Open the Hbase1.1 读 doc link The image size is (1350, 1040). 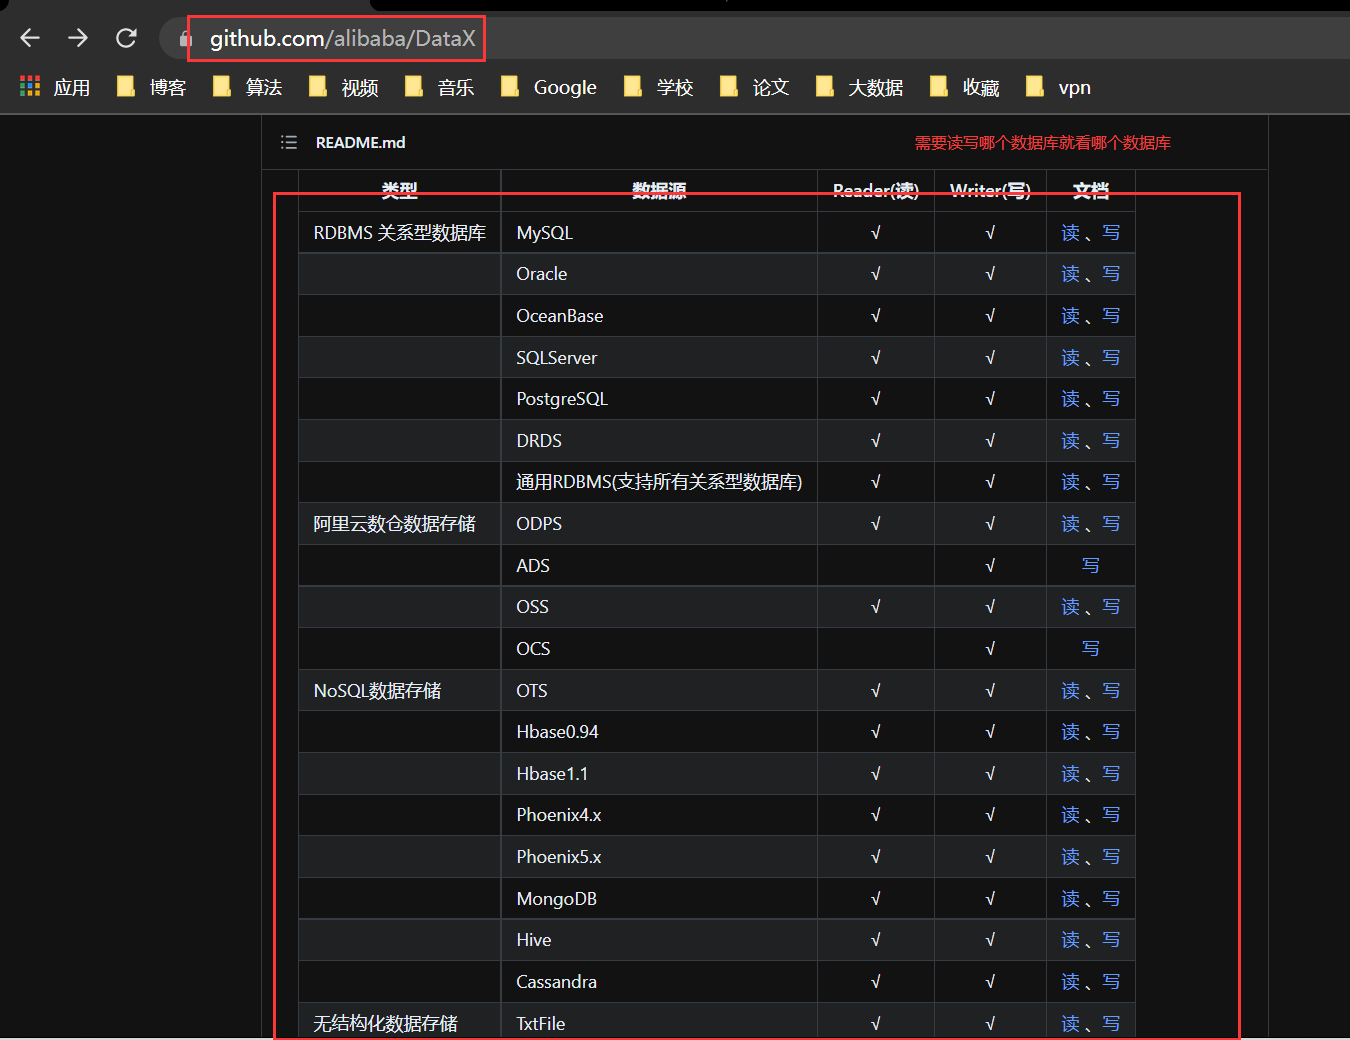(1071, 774)
